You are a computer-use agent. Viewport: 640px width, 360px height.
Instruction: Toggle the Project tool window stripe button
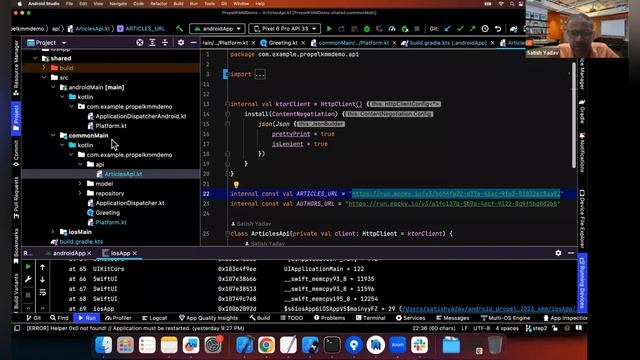click(16, 118)
